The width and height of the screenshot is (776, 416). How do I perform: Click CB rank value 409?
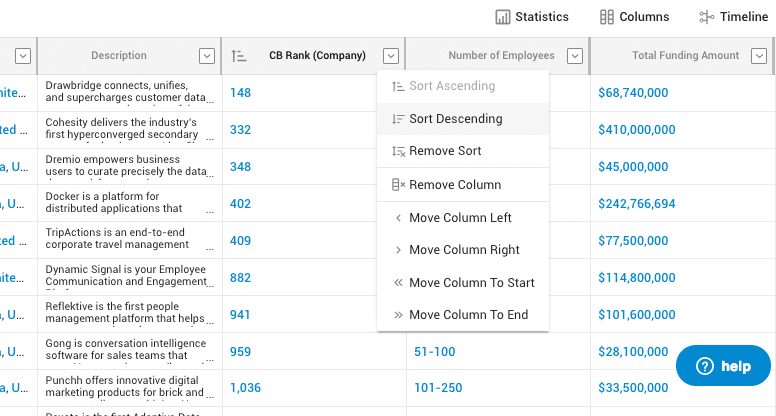pos(241,241)
